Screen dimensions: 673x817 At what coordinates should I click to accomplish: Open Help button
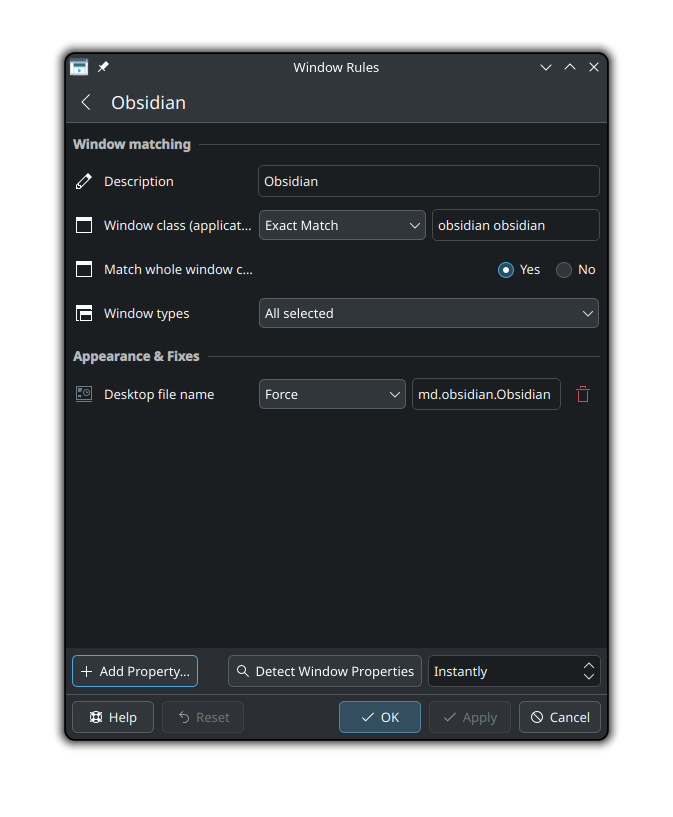[x=113, y=717]
